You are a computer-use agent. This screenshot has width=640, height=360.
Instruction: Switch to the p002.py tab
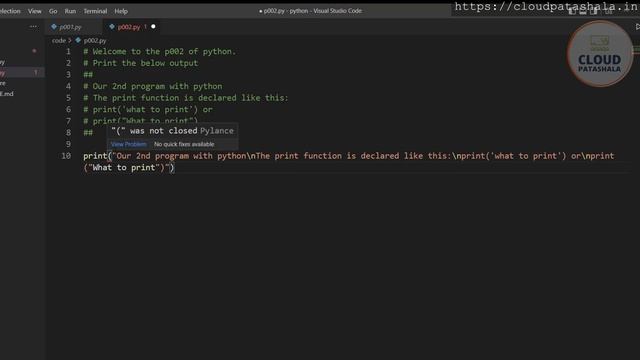[x=129, y=27]
